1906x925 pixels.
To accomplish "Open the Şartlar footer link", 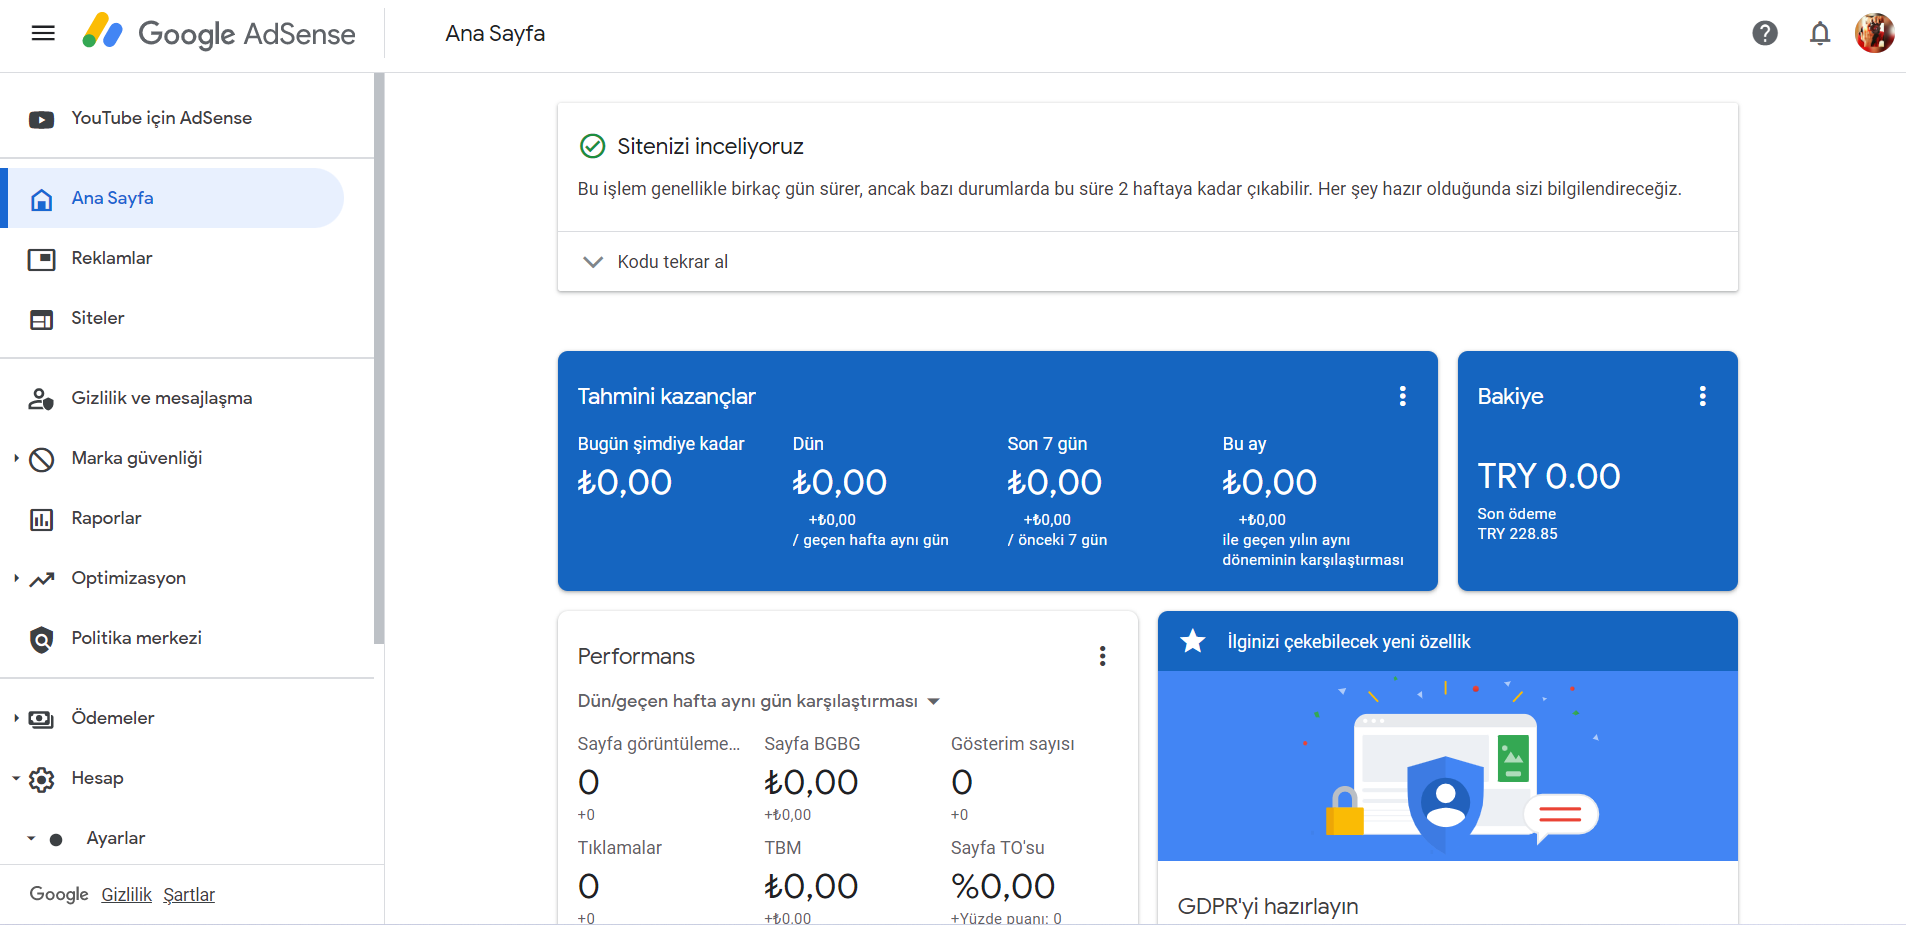I will tap(189, 895).
